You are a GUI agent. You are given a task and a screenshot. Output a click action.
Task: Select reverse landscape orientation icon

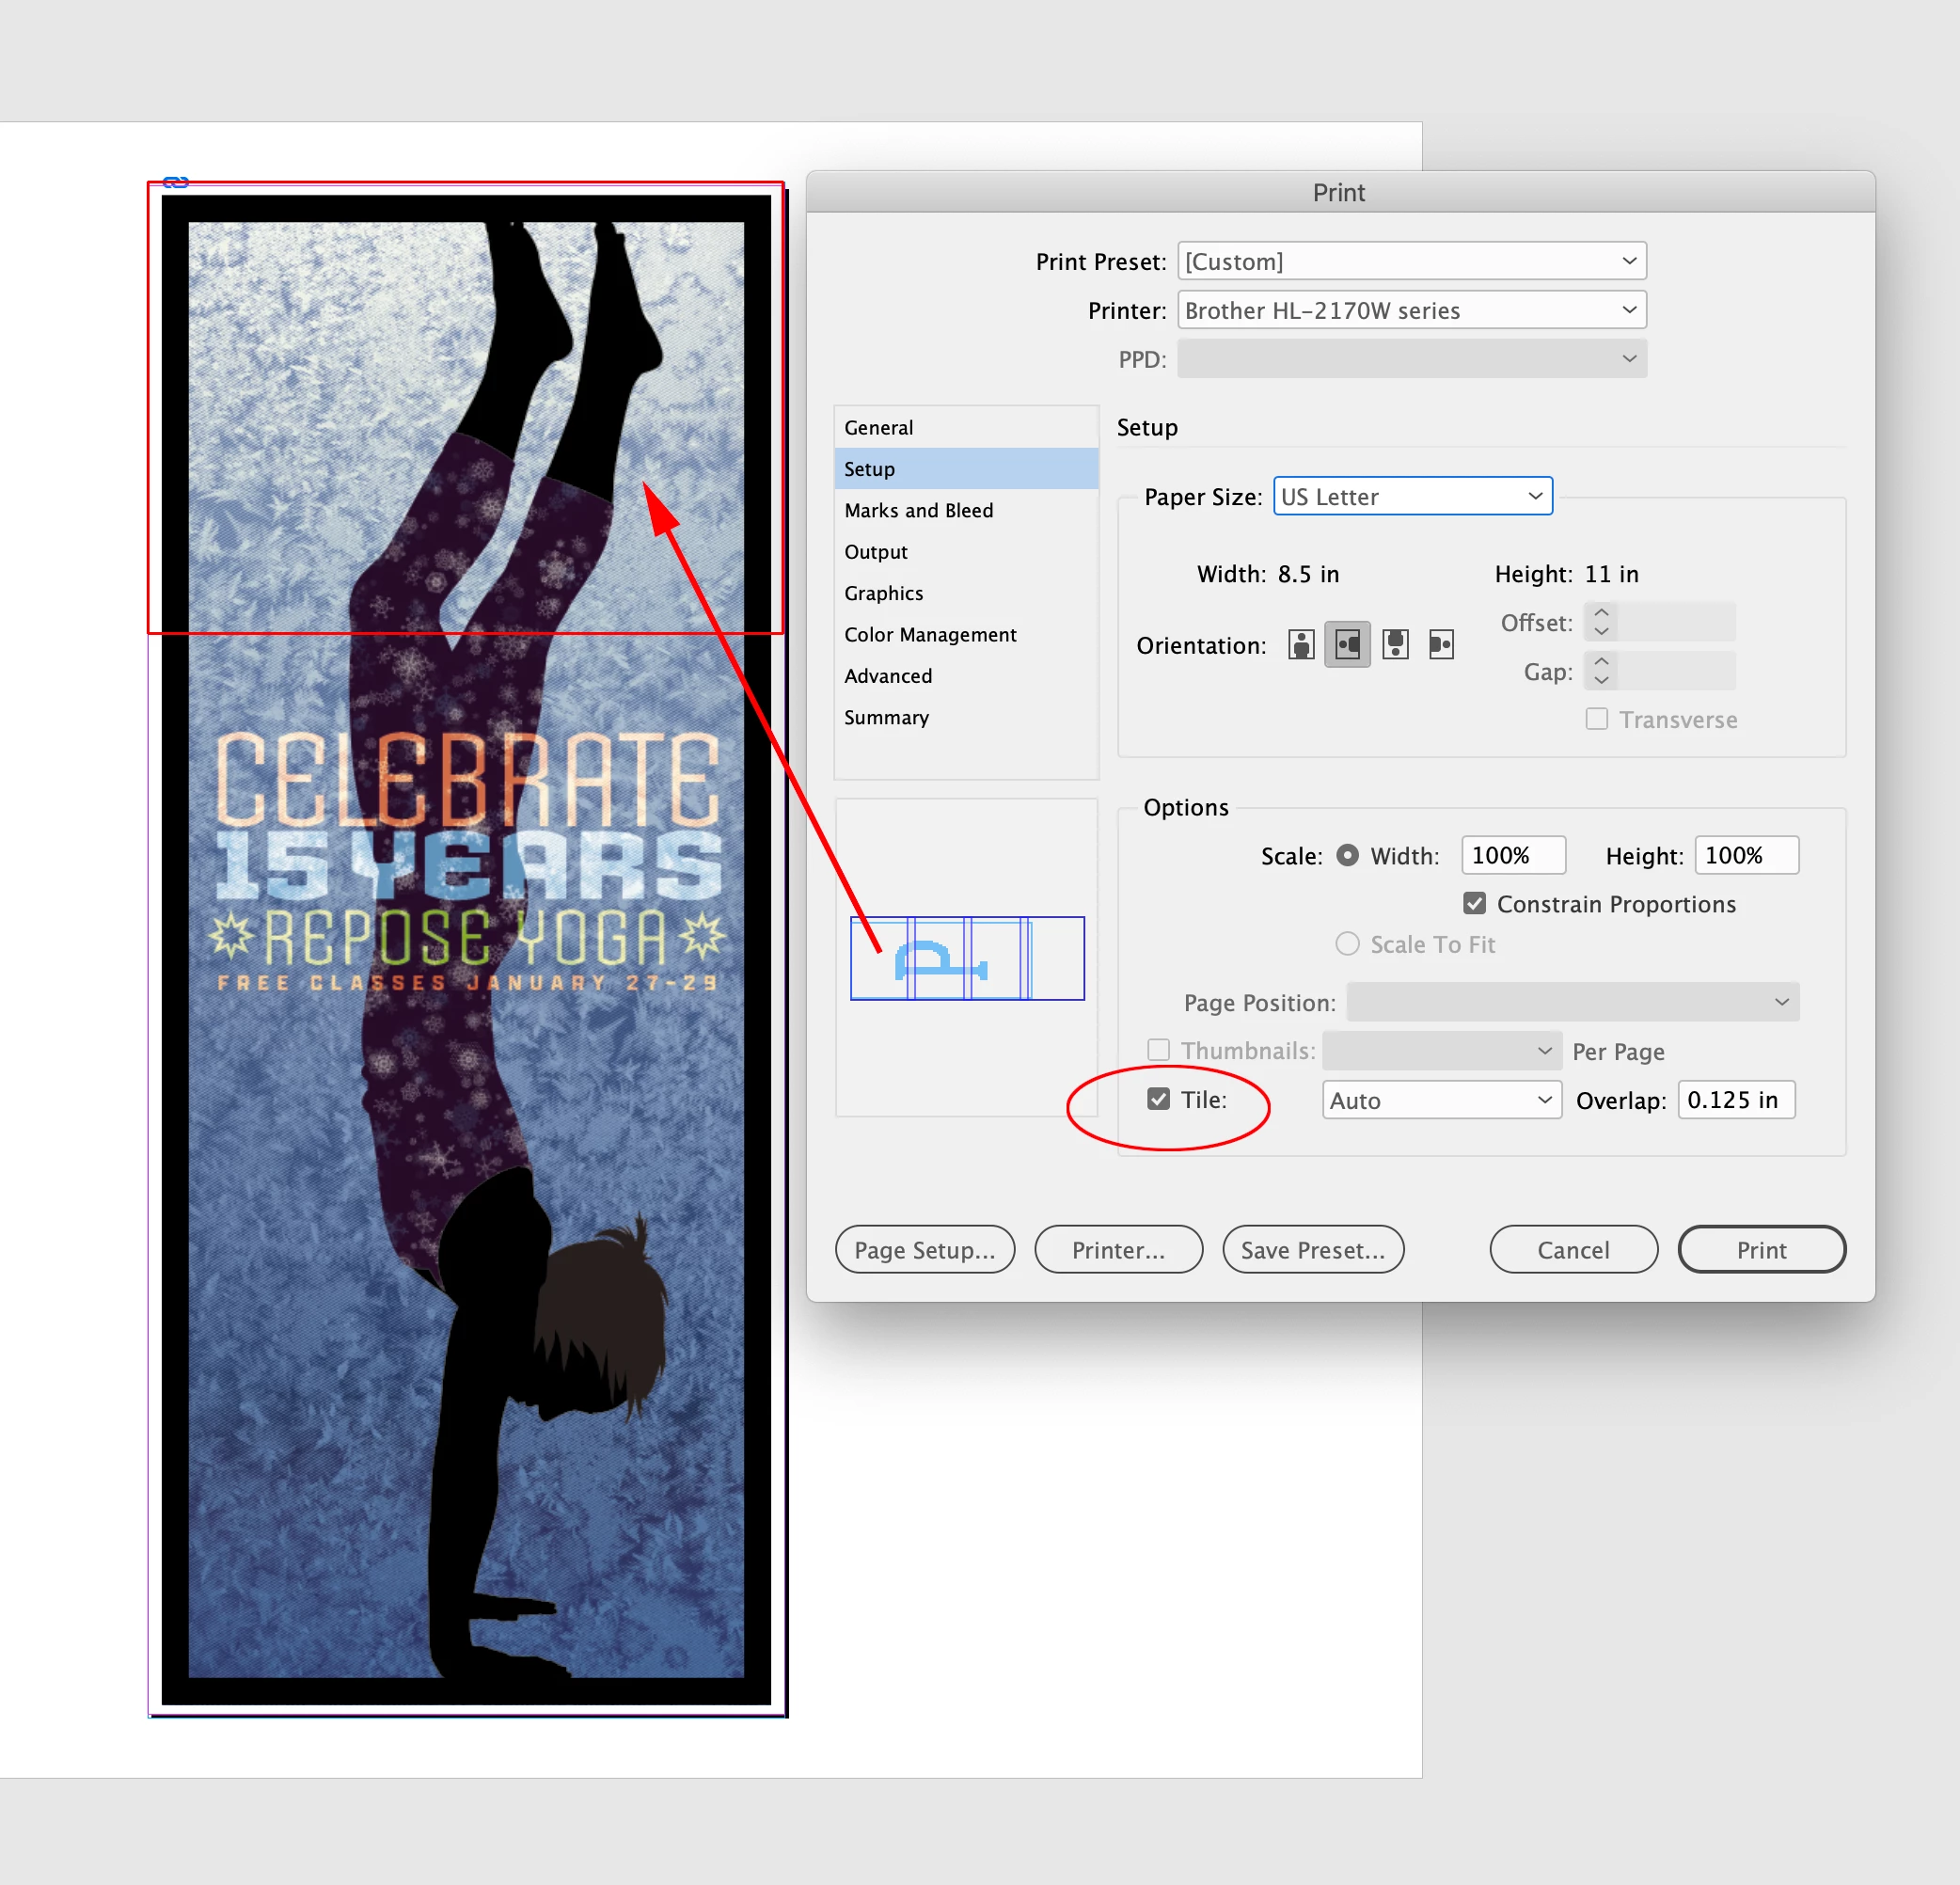1441,645
